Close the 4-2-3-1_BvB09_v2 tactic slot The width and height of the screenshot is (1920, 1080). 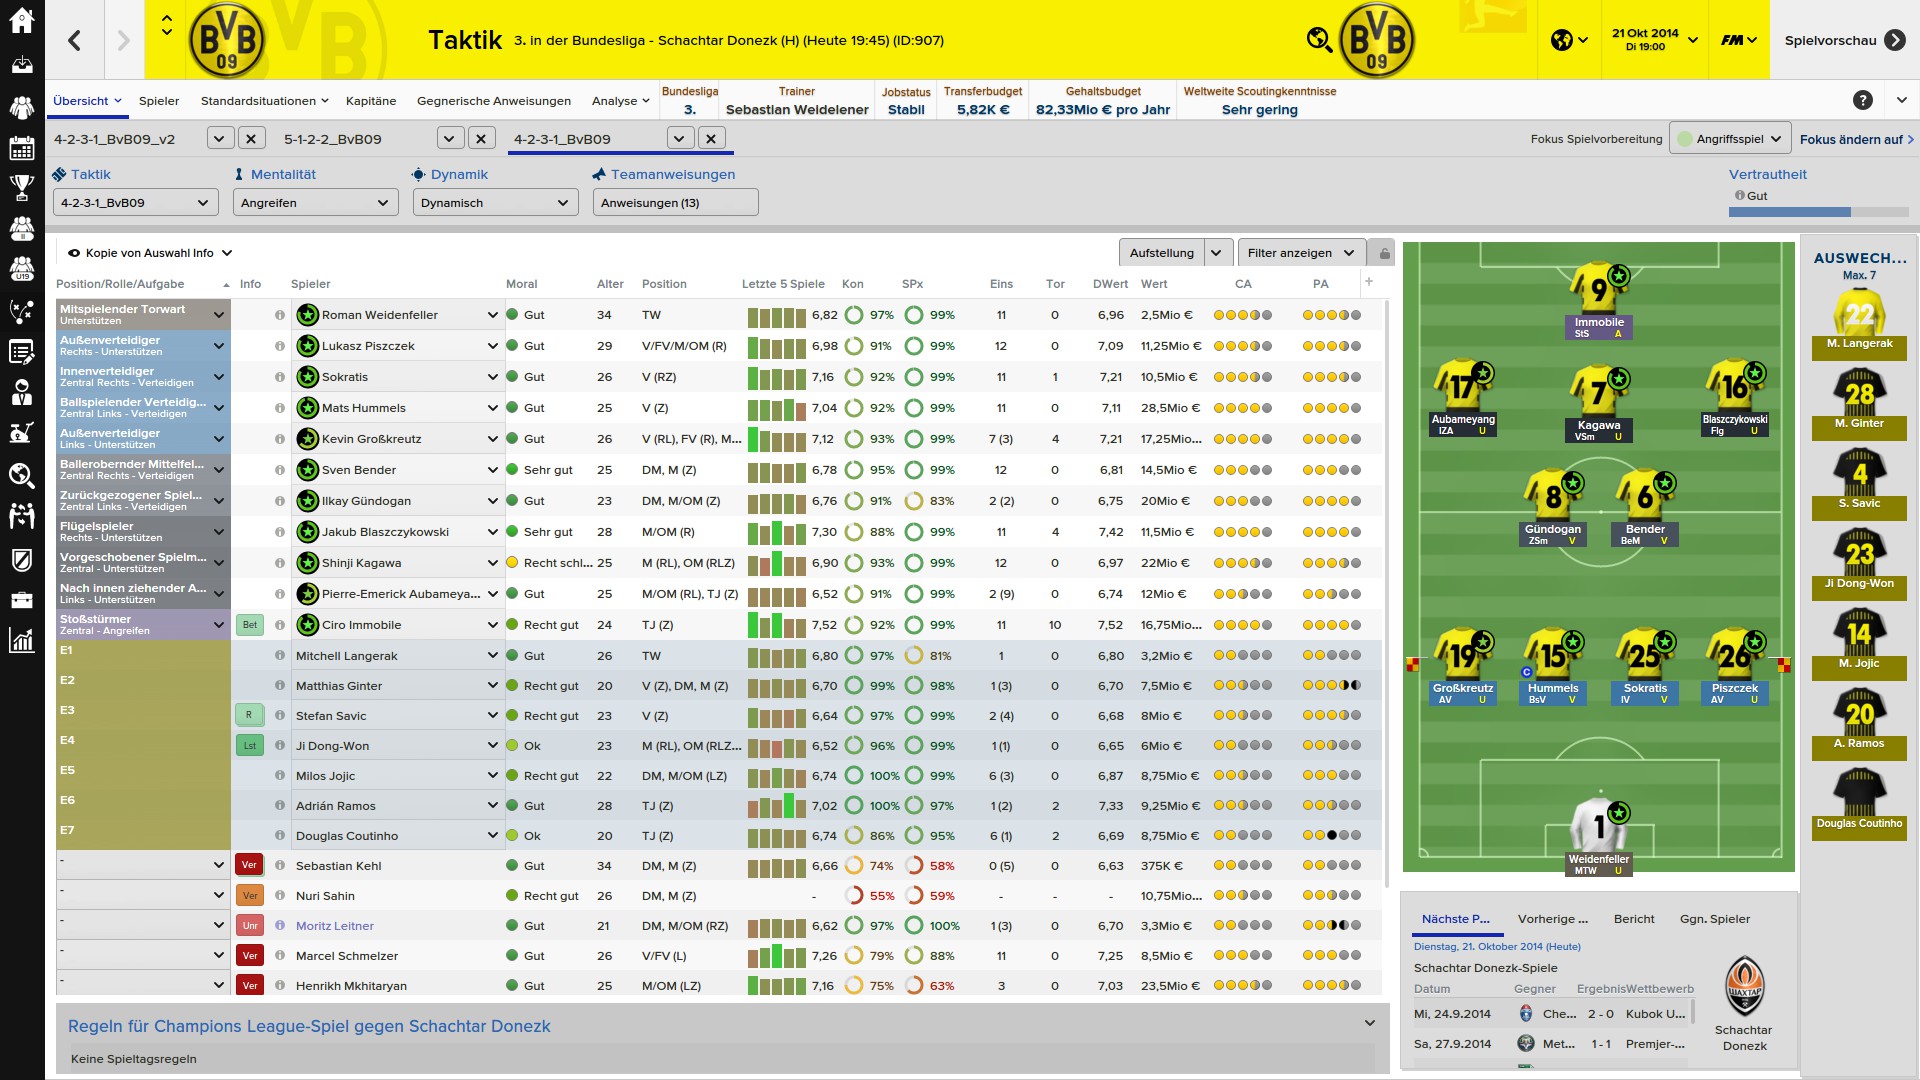tap(251, 139)
